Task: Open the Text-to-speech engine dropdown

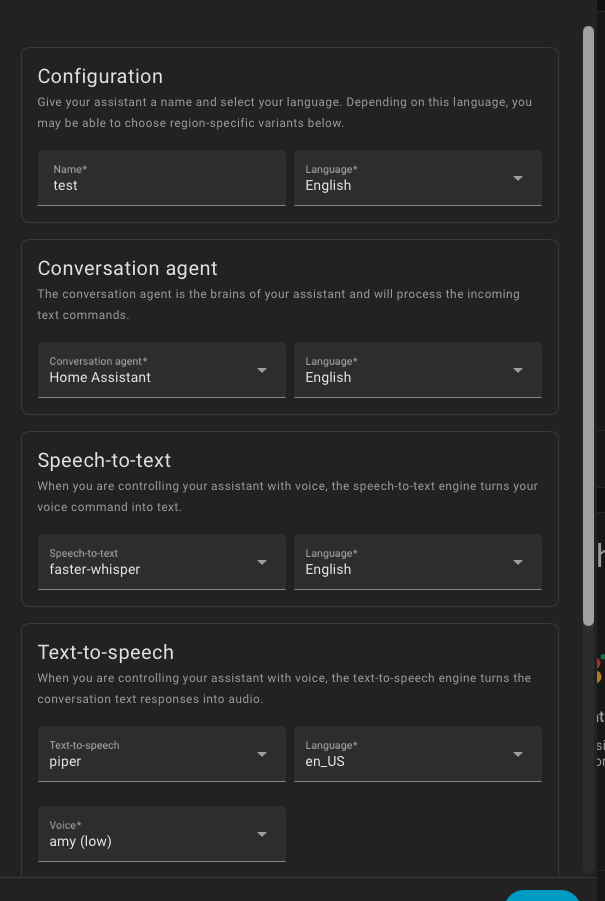Action: (x=150, y=754)
